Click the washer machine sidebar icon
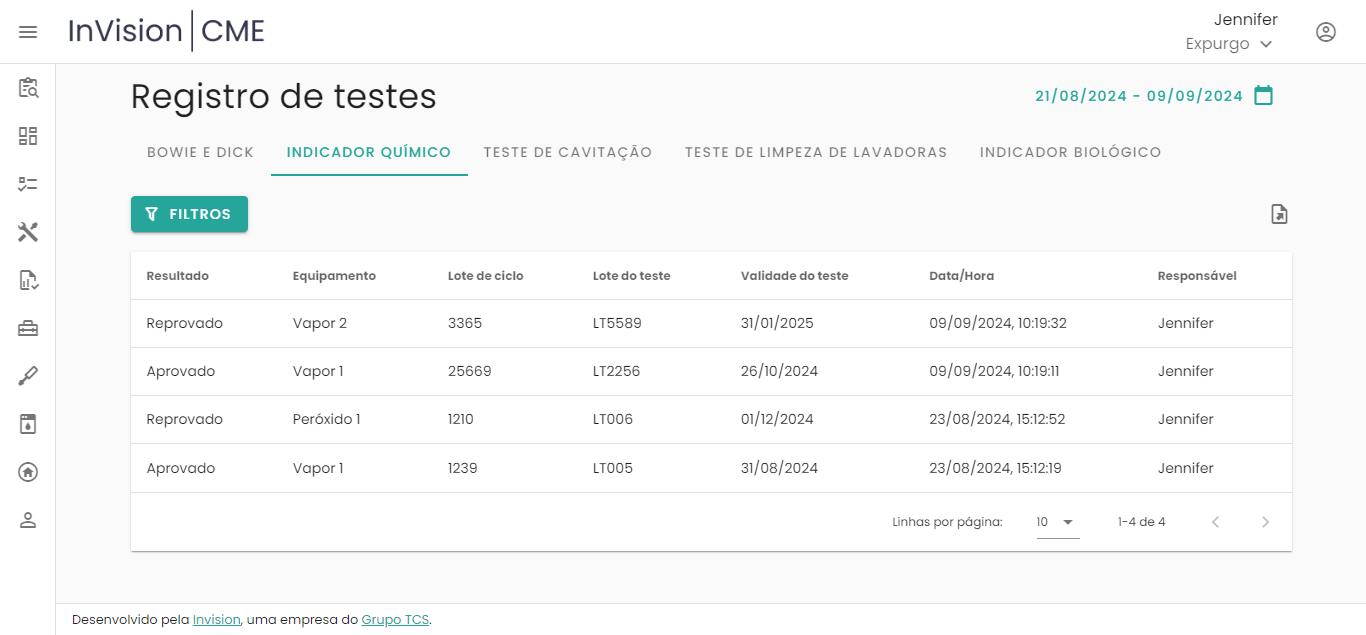Viewport: 1366px width, 635px height. click(28, 424)
